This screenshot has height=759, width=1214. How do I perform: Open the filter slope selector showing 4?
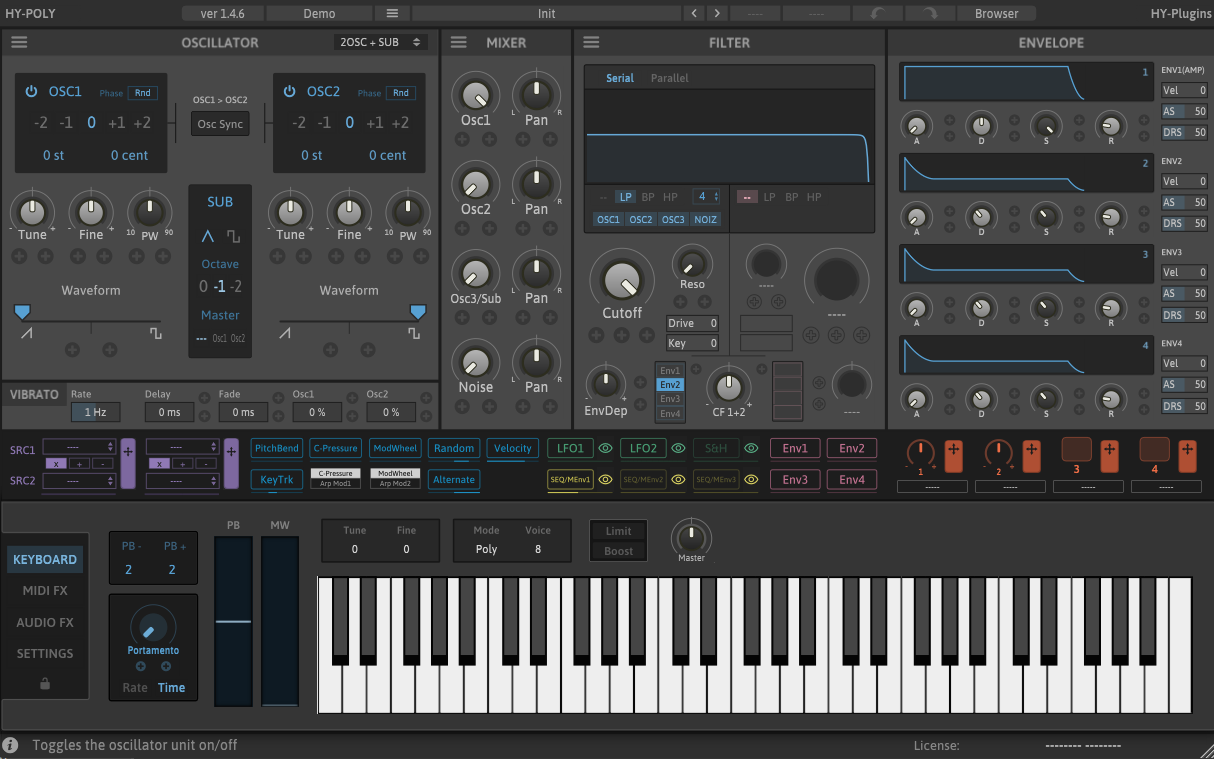click(704, 197)
